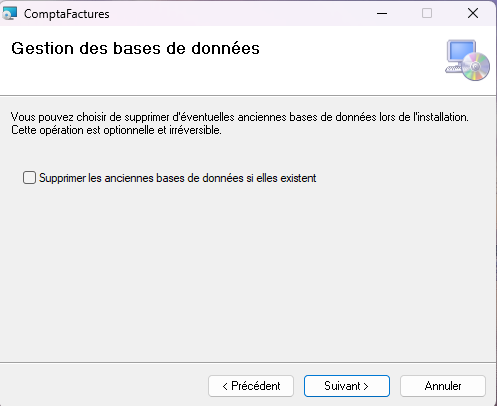Viewport: 497px width, 406px height.
Task: Go back using the Précédent button
Action: pyautogui.click(x=251, y=386)
